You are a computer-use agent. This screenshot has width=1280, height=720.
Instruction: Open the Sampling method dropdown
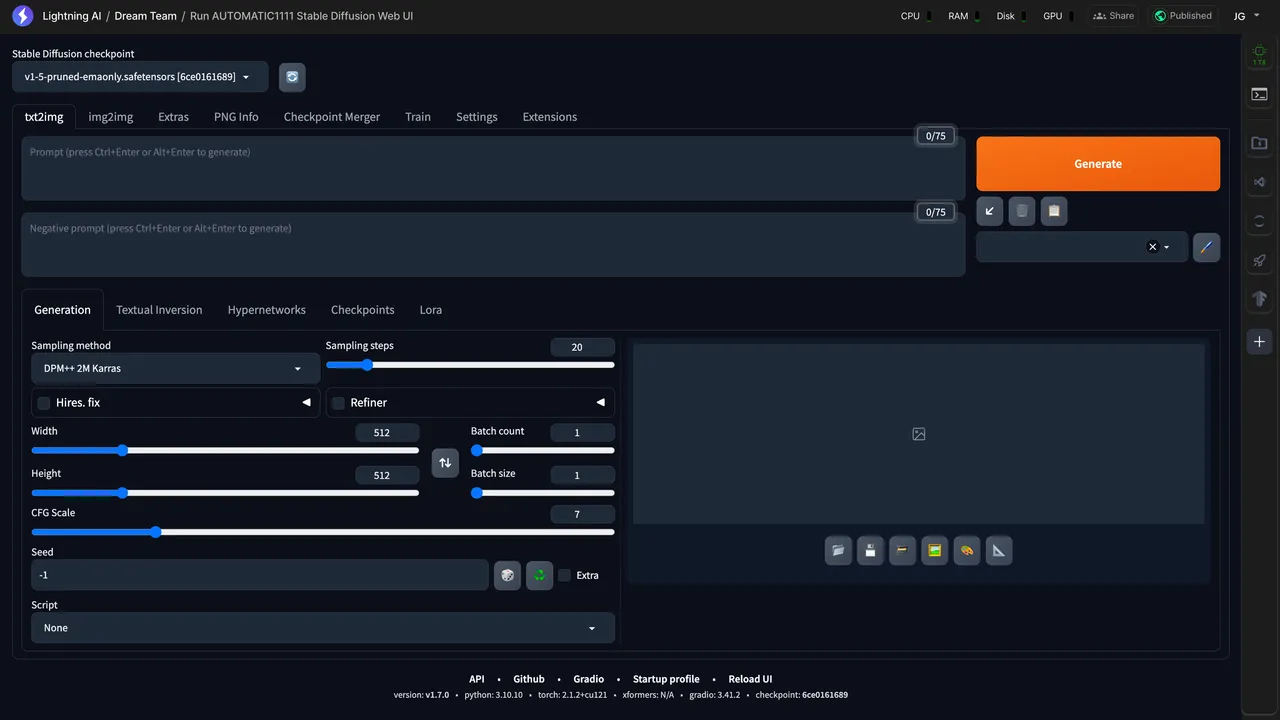click(x=175, y=368)
